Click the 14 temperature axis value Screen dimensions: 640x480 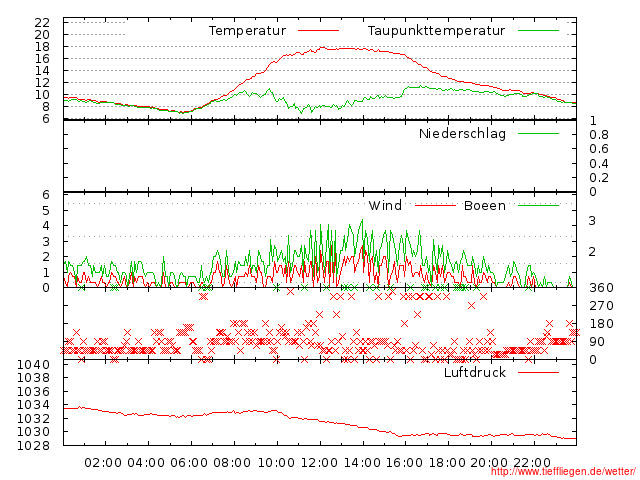(42, 71)
